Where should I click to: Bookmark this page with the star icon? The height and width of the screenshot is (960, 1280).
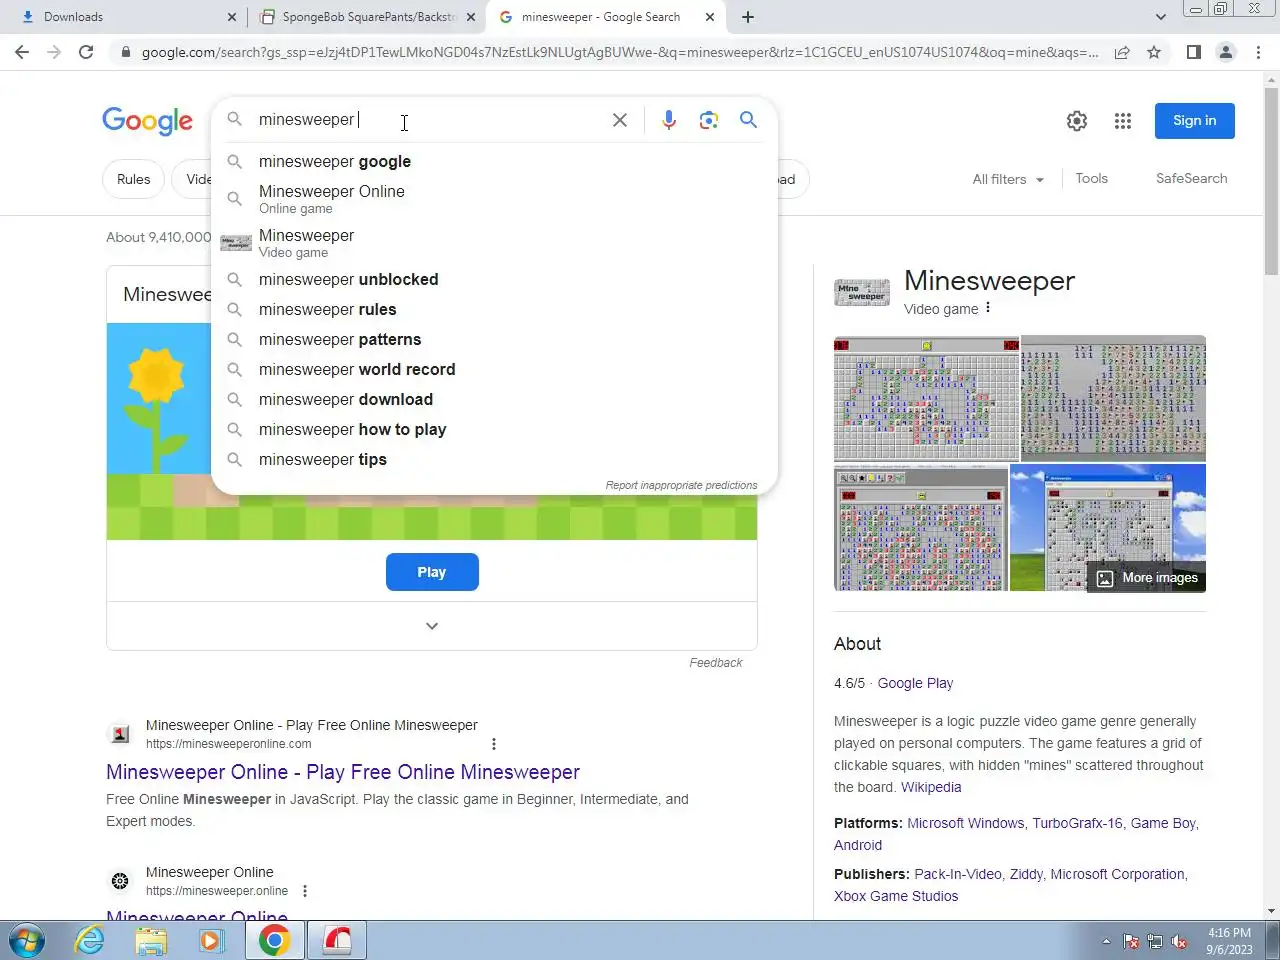(1154, 52)
